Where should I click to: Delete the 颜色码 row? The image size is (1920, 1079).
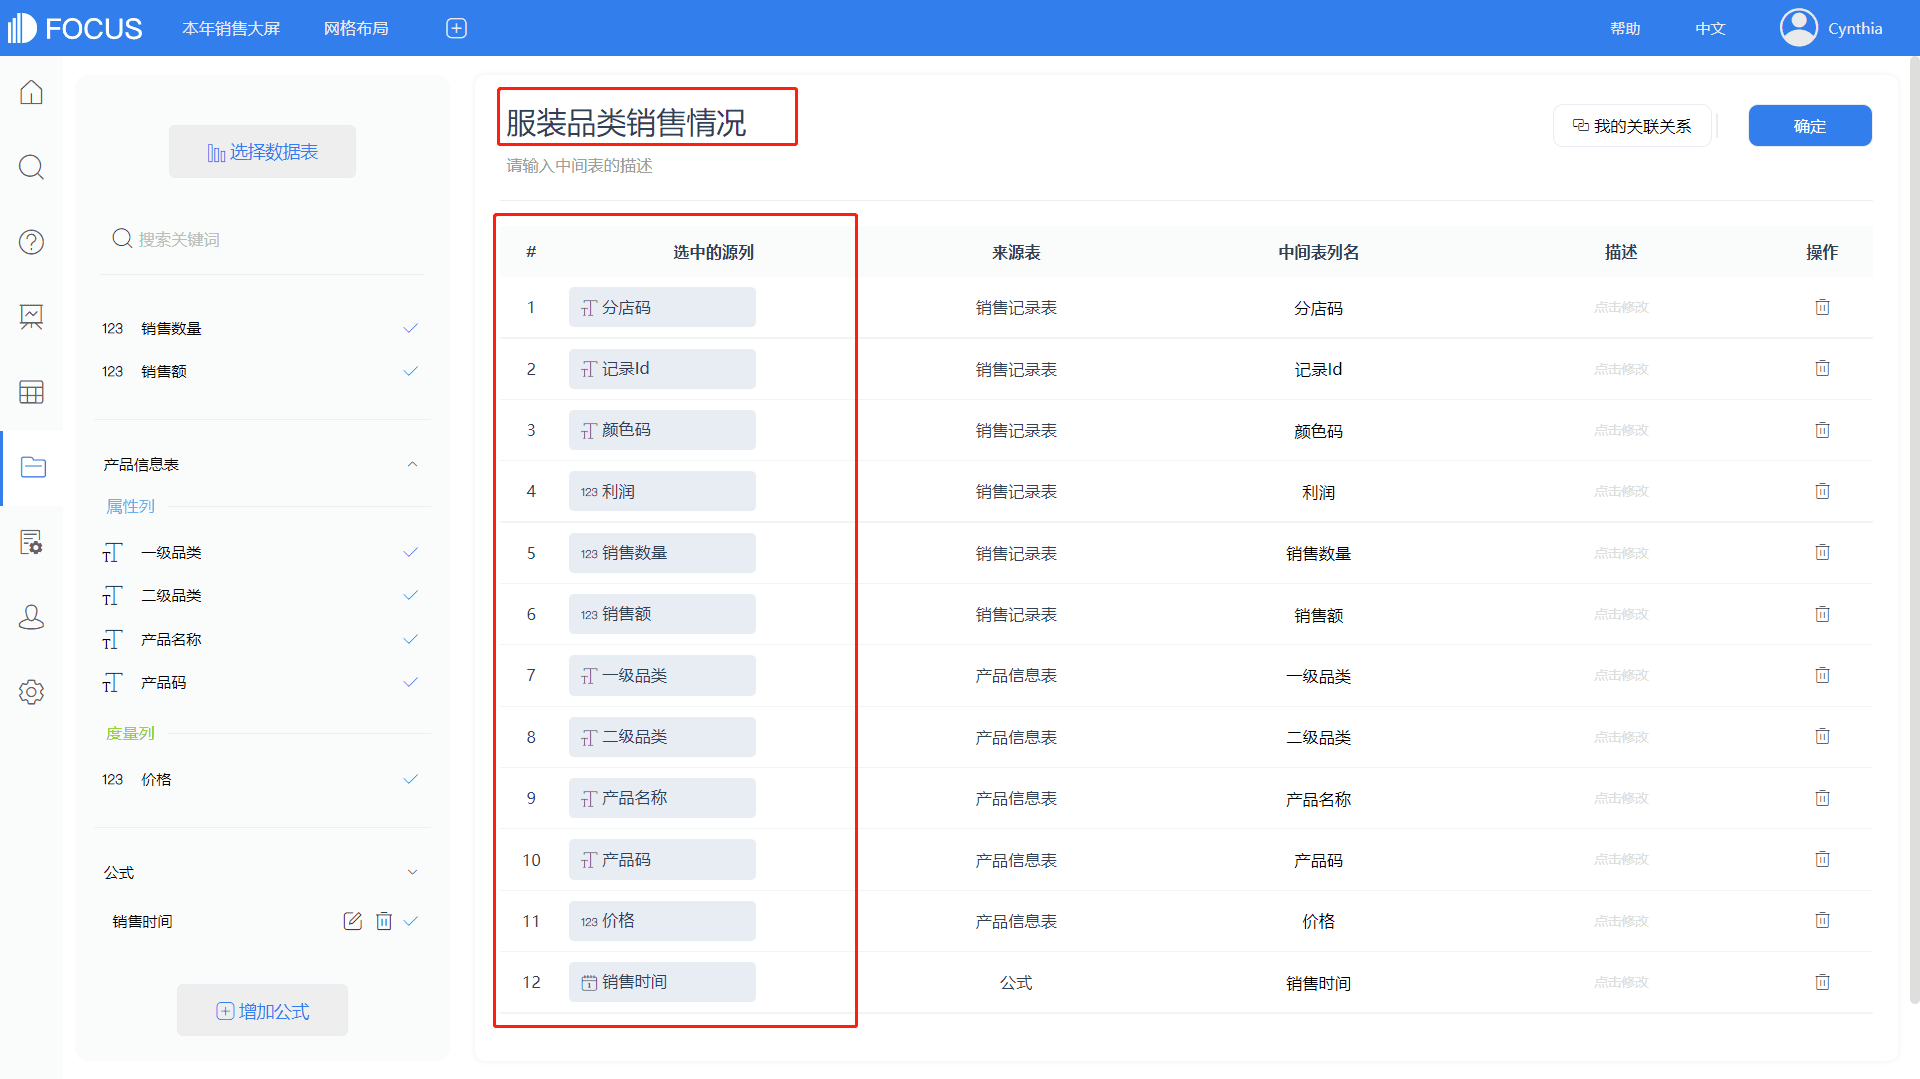coord(1822,430)
